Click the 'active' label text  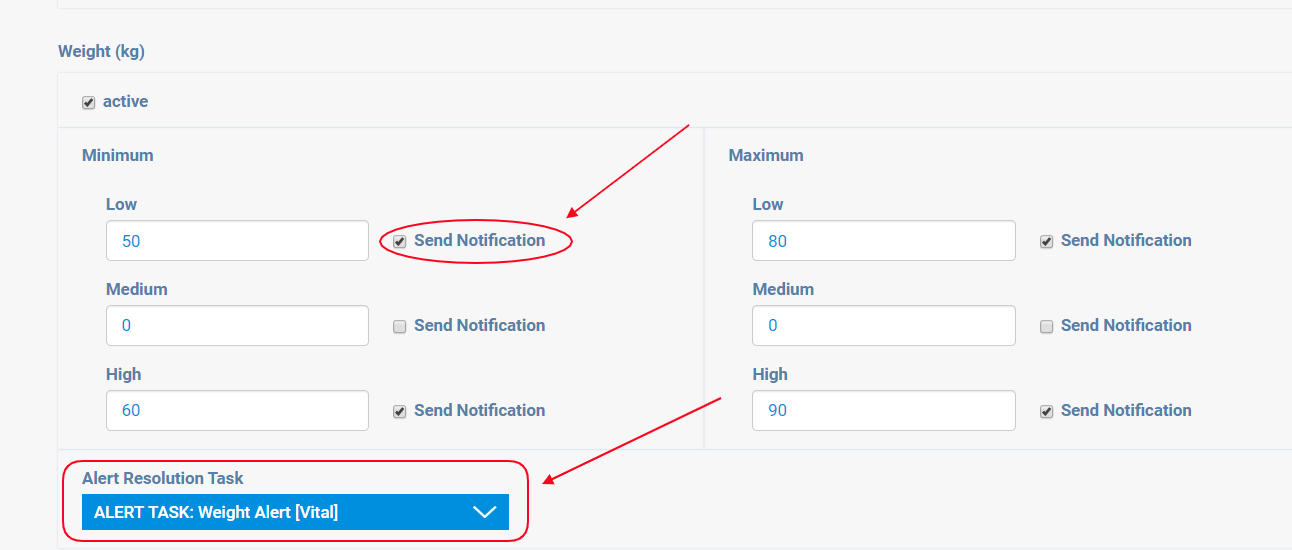(x=126, y=101)
